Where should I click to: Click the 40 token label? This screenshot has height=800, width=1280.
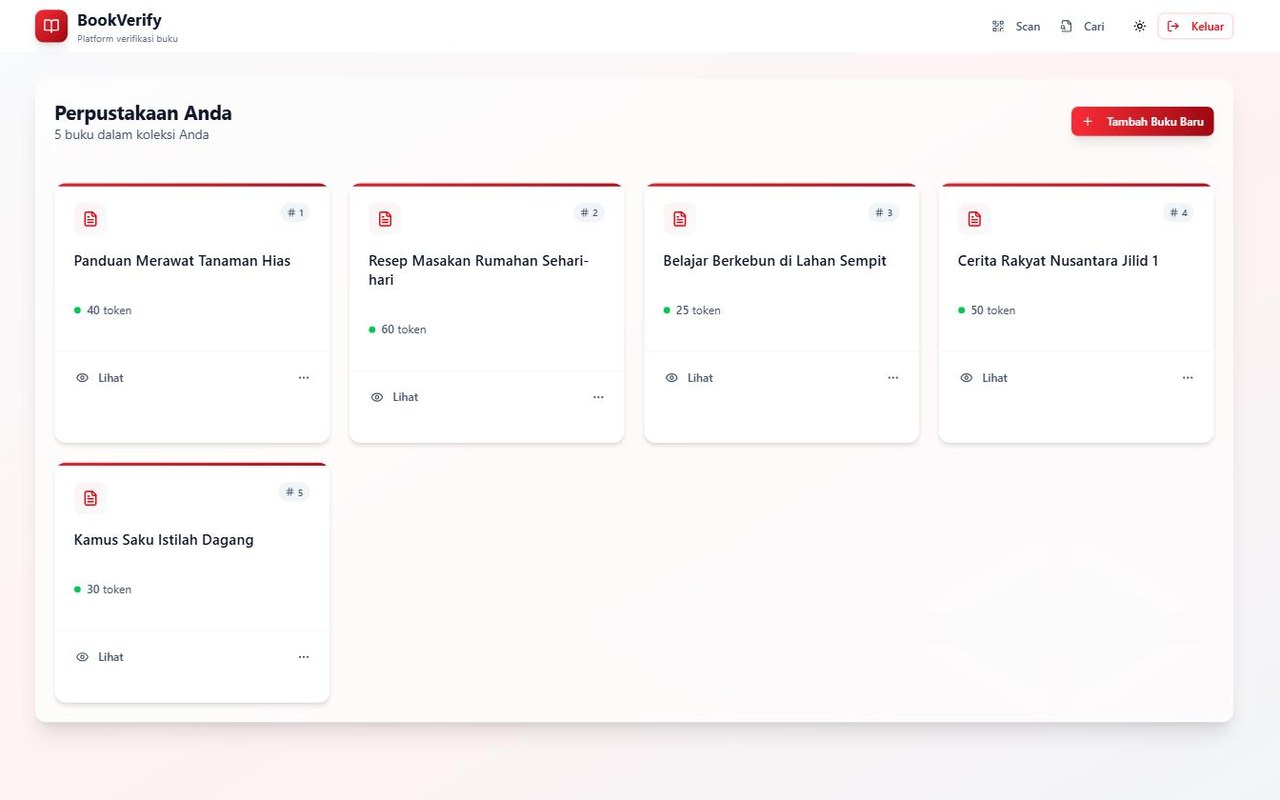point(109,310)
